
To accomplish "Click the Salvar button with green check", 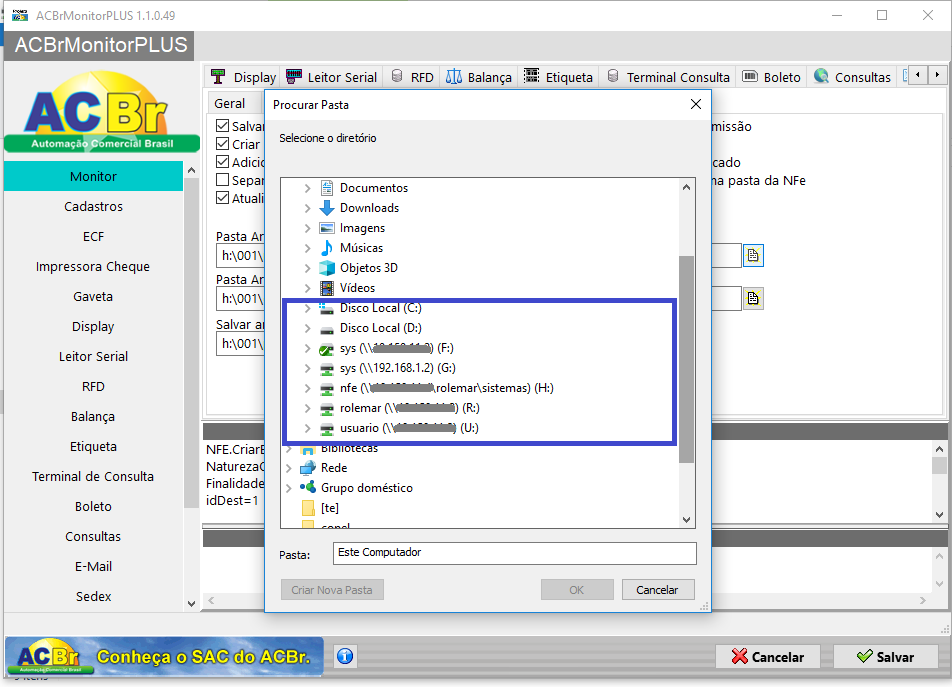I will point(886,657).
